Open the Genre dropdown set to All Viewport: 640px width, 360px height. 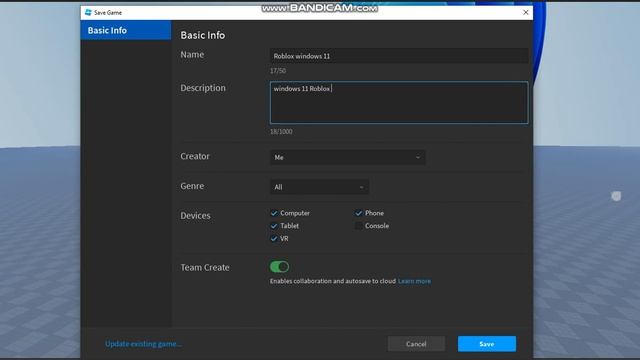319,187
